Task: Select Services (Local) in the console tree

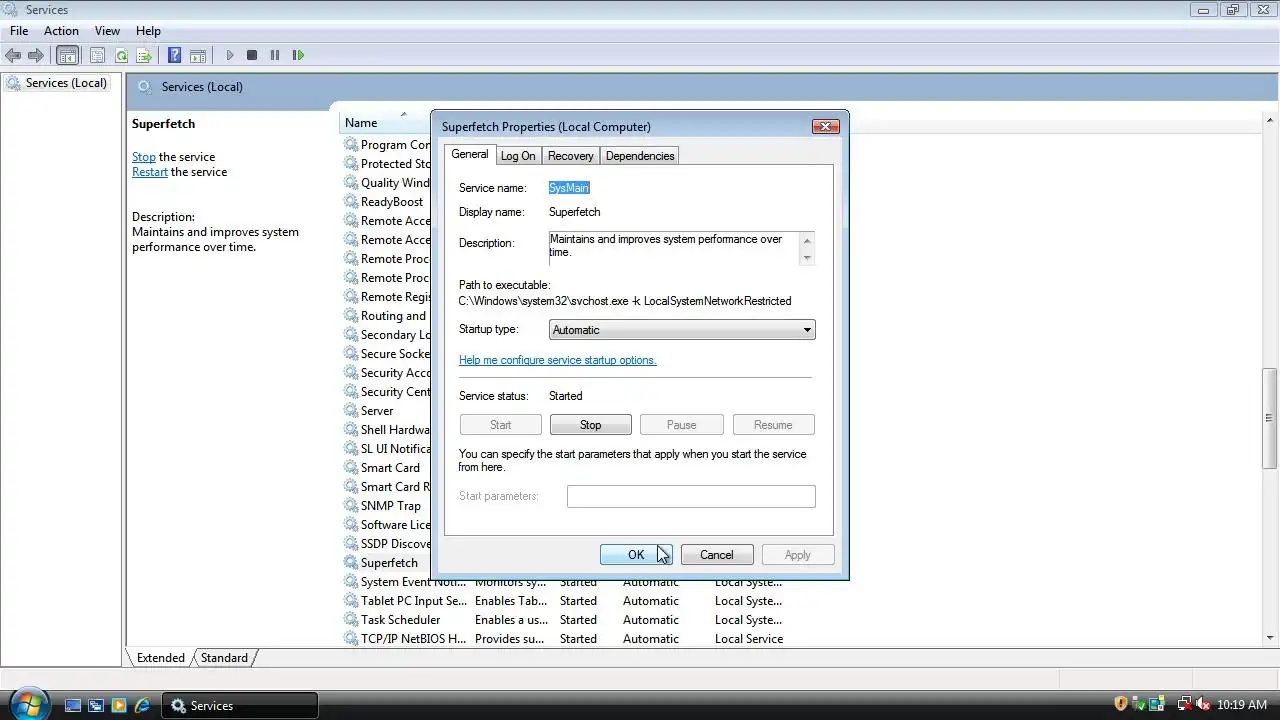Action: click(57, 83)
